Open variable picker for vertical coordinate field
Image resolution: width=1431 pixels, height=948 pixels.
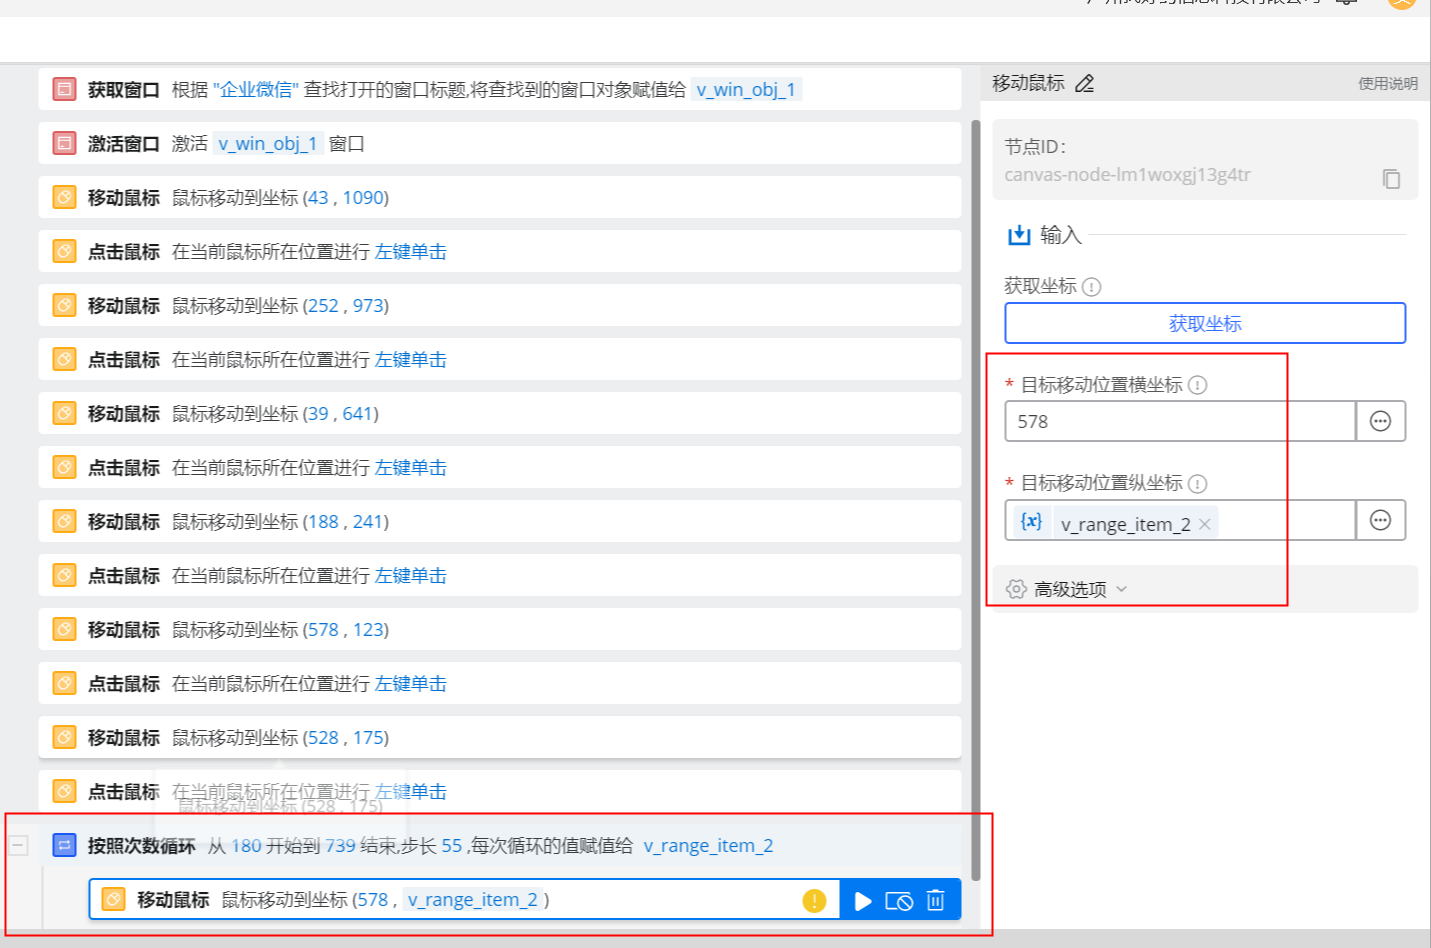[x=1380, y=520]
